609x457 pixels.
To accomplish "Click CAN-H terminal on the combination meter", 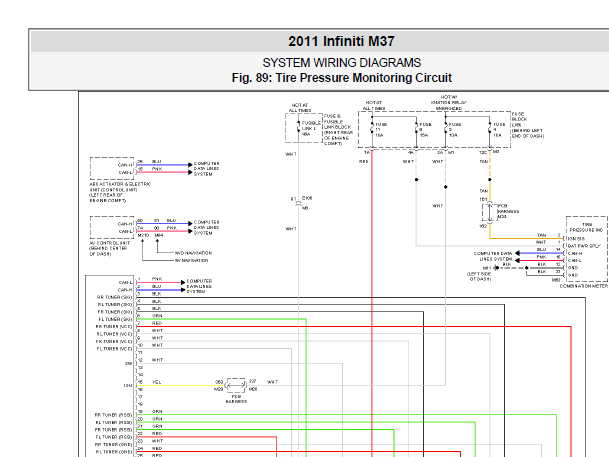I will tap(575, 253).
